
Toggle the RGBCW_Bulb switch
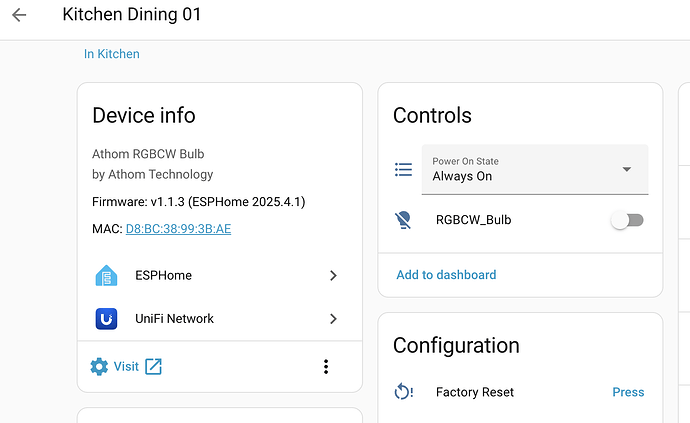point(628,220)
